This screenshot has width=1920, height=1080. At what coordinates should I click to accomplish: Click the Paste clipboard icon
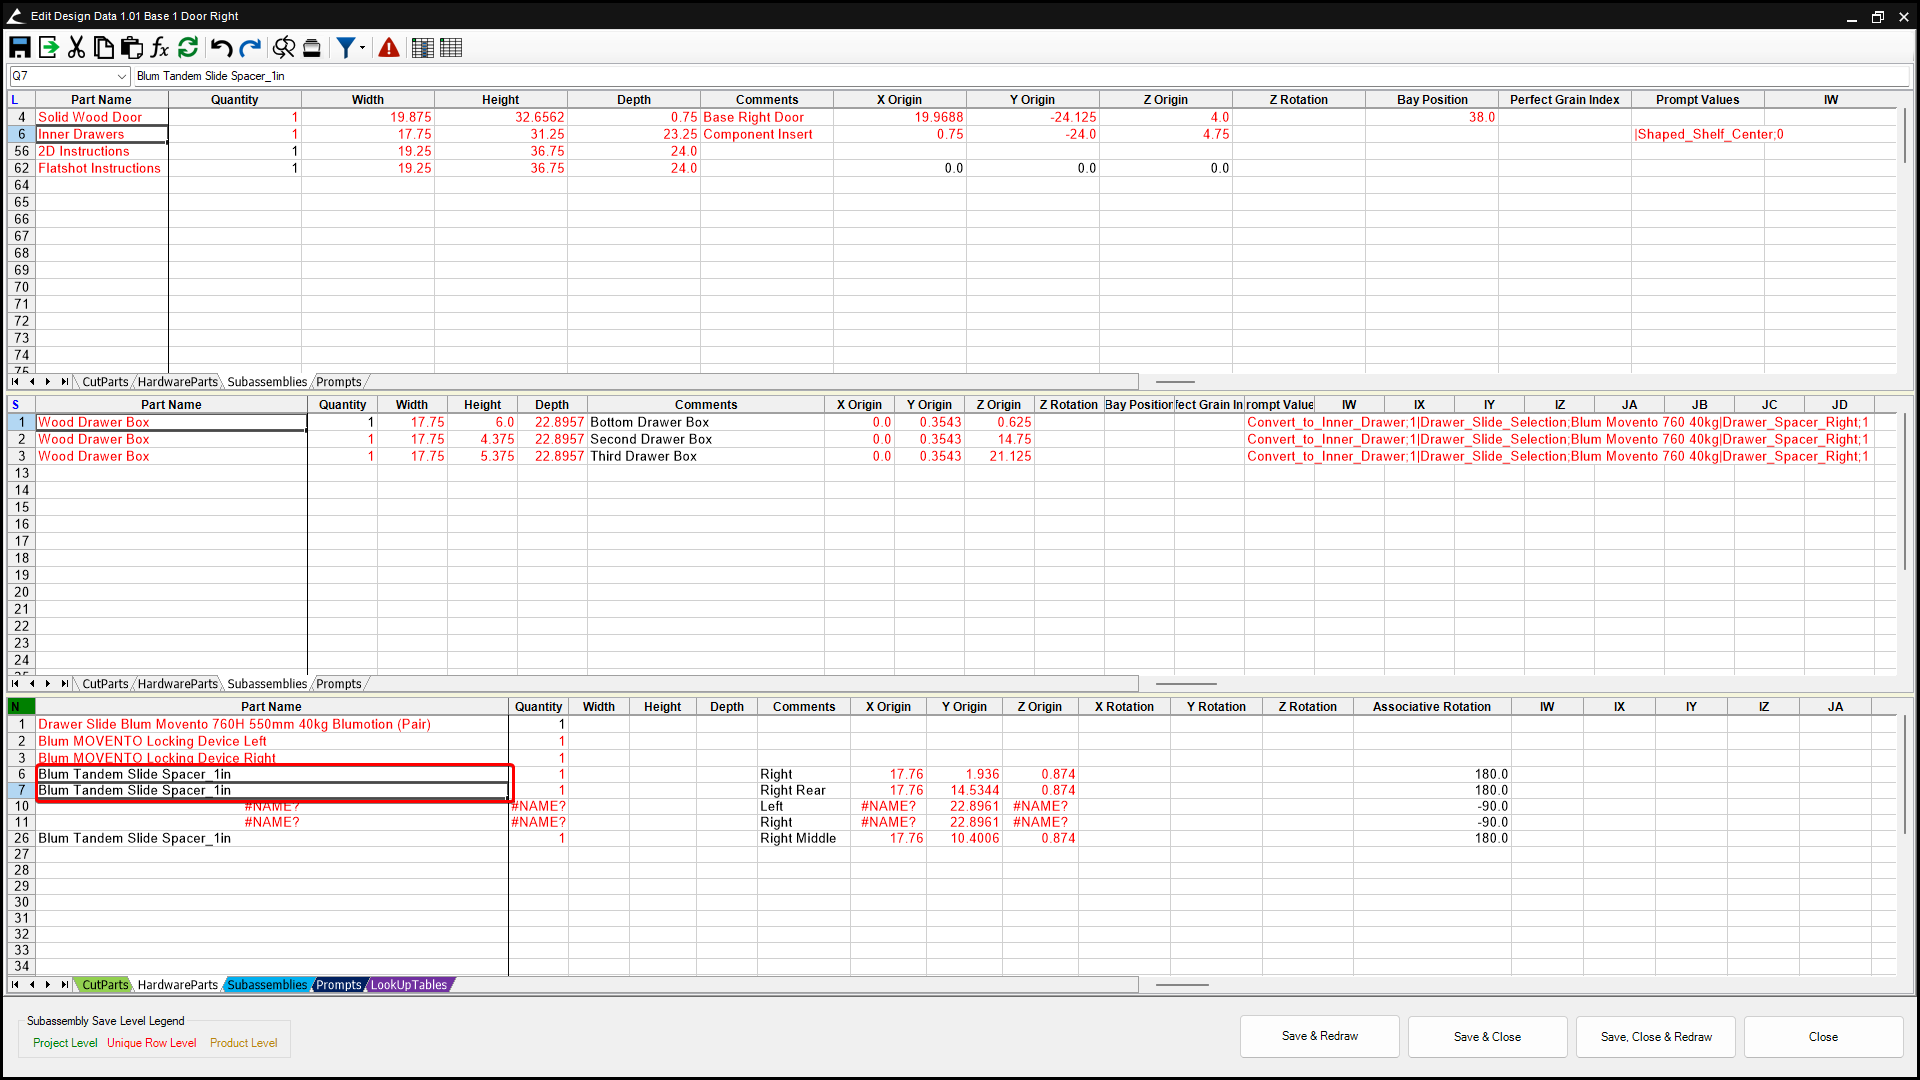(x=132, y=47)
